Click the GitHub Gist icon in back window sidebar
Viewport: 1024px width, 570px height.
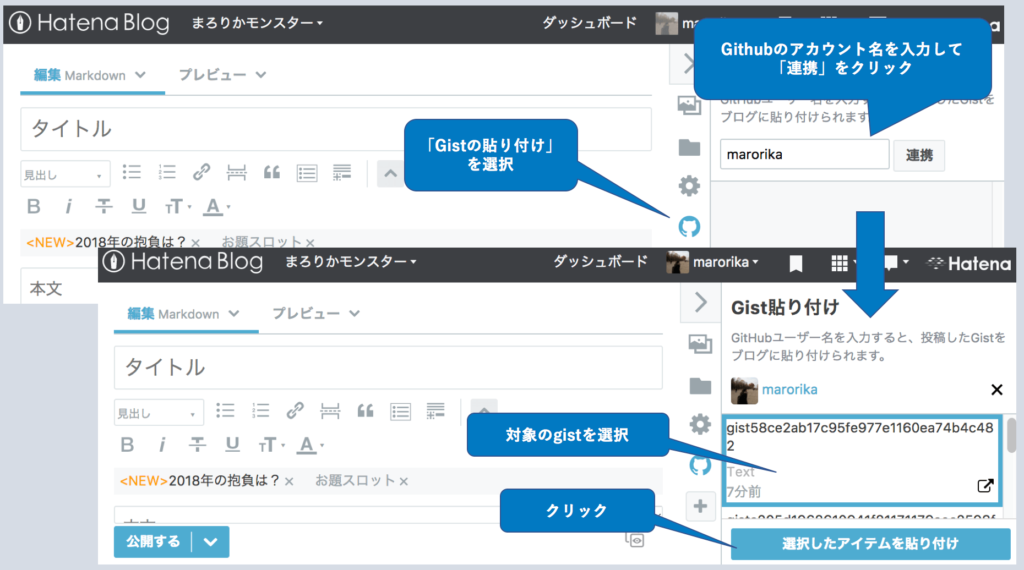[x=689, y=227]
